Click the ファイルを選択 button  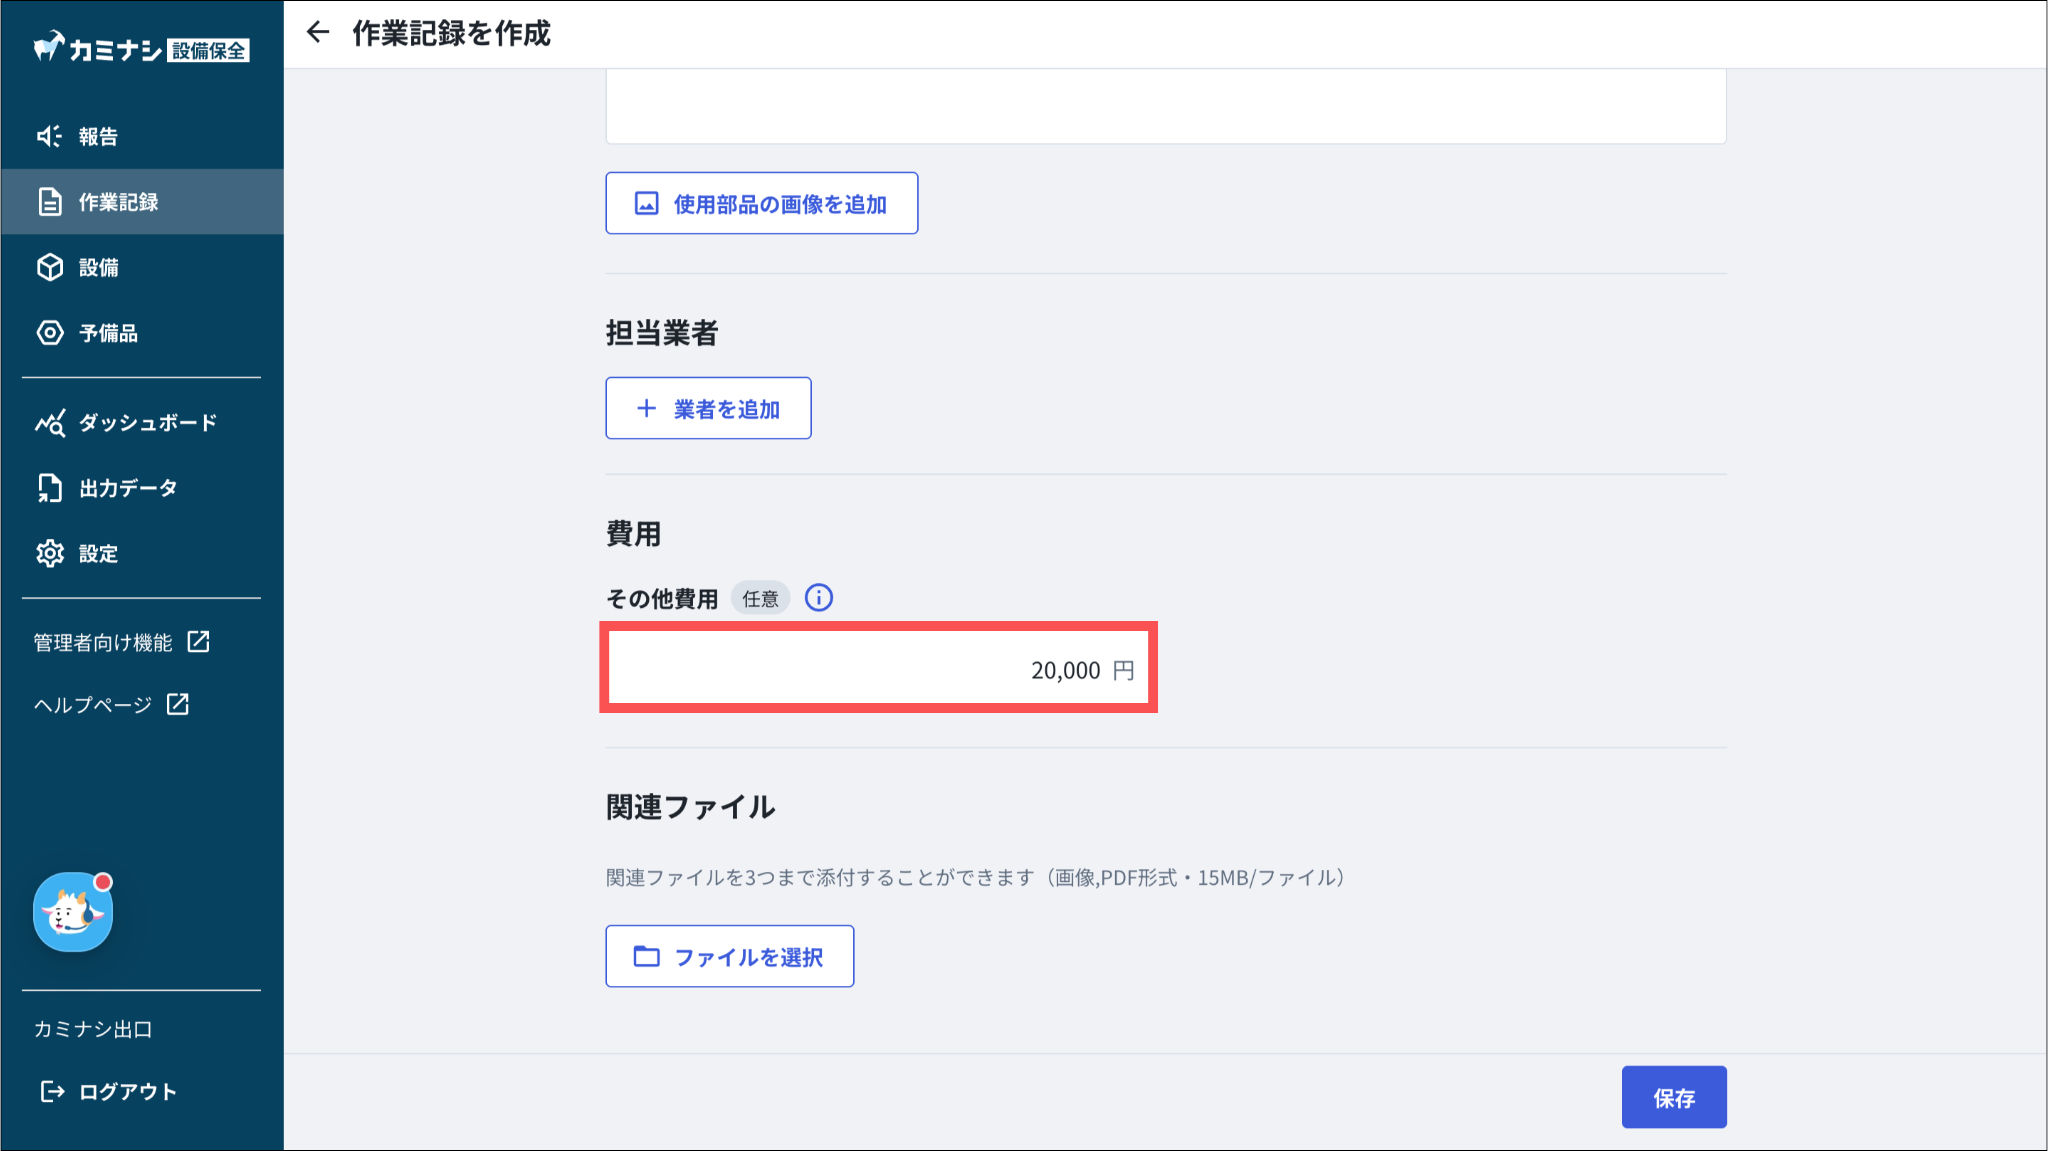point(729,957)
